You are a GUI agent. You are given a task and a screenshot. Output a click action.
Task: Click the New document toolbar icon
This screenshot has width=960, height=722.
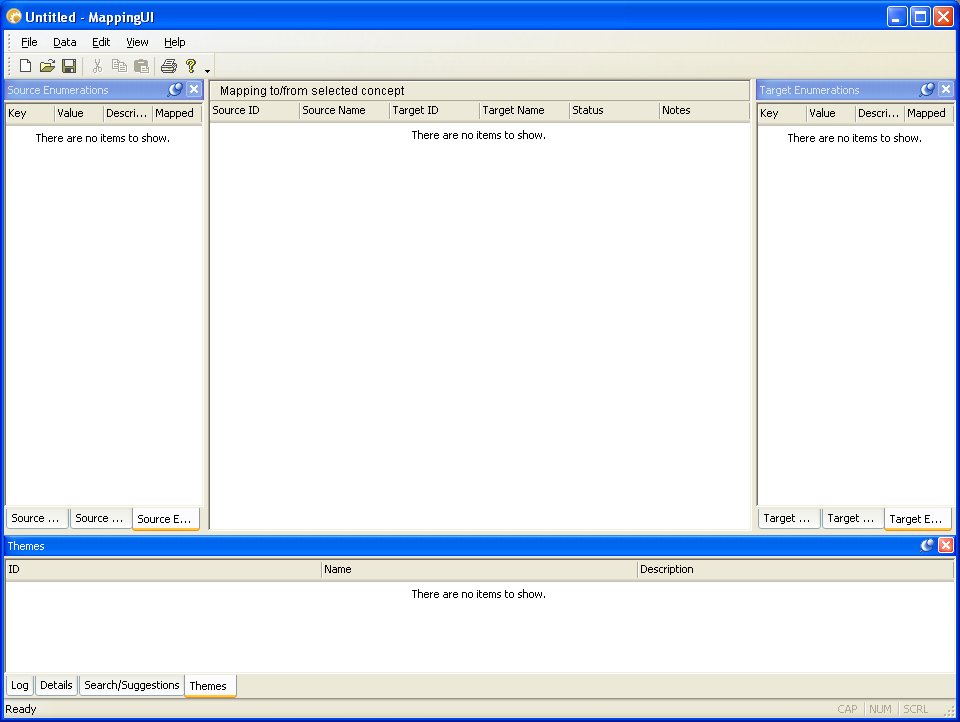[25, 66]
